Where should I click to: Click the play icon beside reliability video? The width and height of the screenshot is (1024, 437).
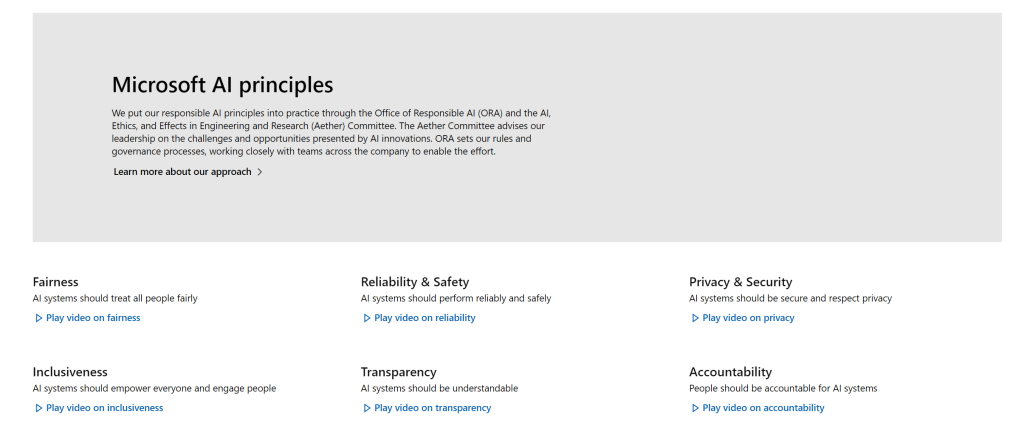click(367, 318)
